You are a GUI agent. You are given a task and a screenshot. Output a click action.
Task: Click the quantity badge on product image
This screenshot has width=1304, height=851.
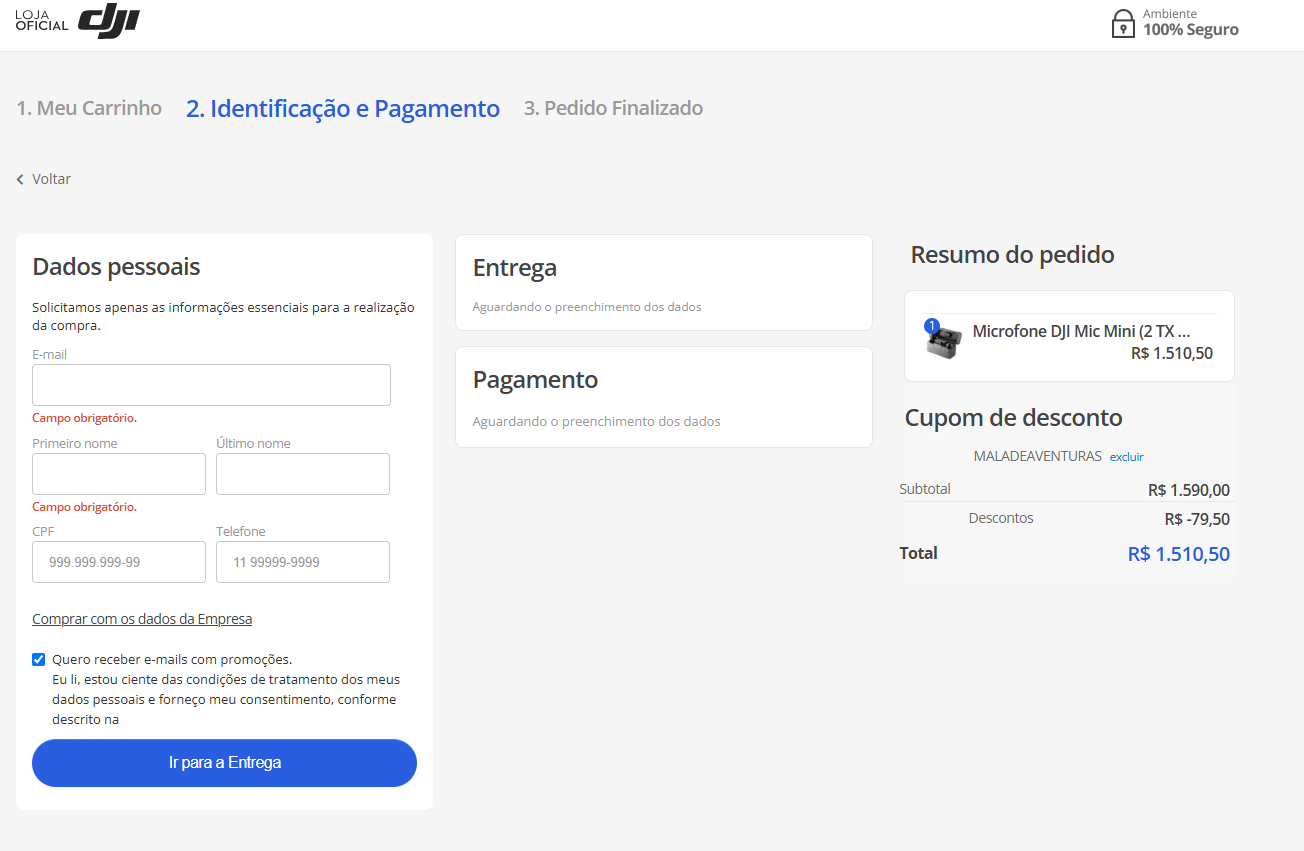[x=932, y=326]
